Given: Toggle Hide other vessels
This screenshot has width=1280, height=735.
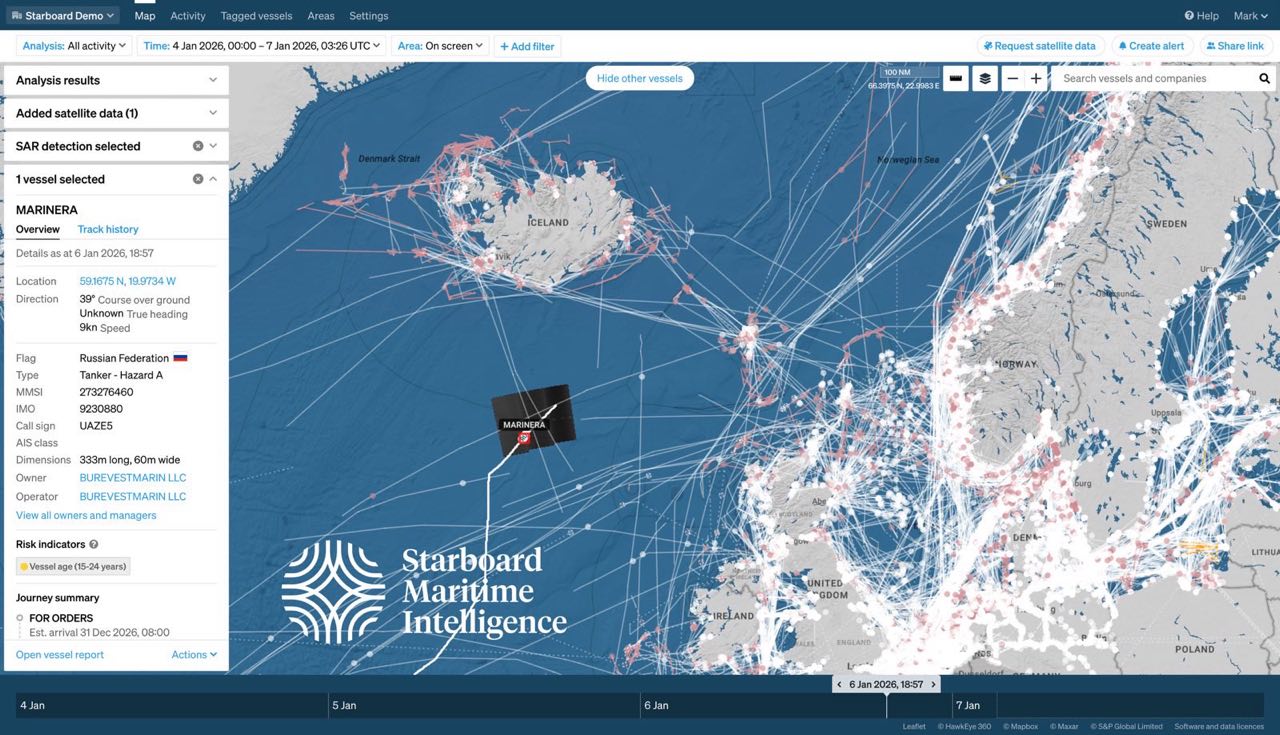Looking at the screenshot, I should 639,78.
